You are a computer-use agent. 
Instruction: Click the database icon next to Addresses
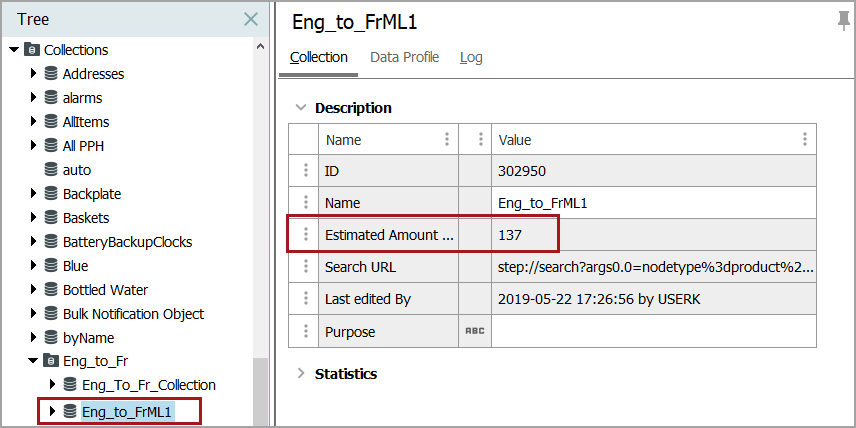tap(50, 74)
